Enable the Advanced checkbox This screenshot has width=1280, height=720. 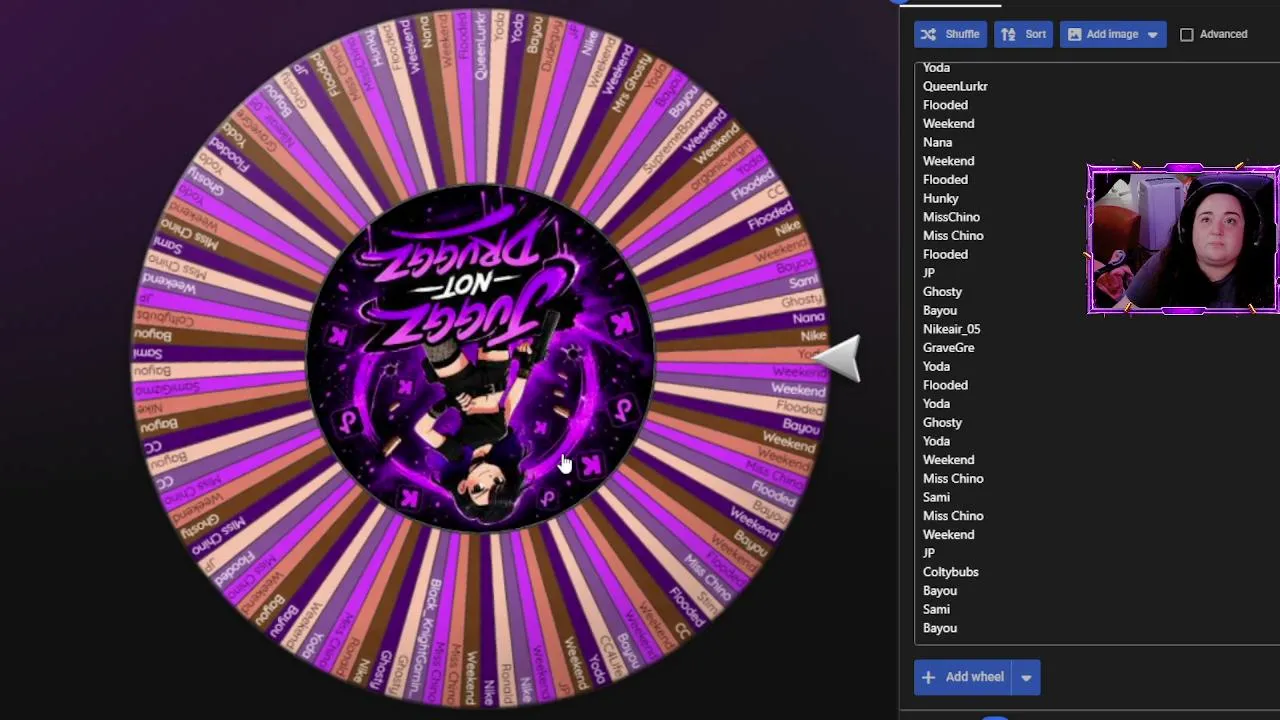(1187, 35)
